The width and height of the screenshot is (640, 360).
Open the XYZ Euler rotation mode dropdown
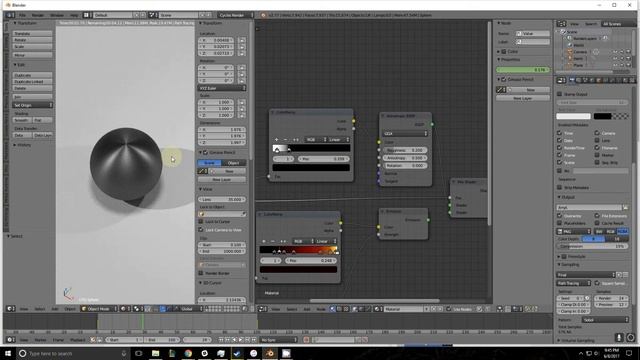(x=222, y=88)
